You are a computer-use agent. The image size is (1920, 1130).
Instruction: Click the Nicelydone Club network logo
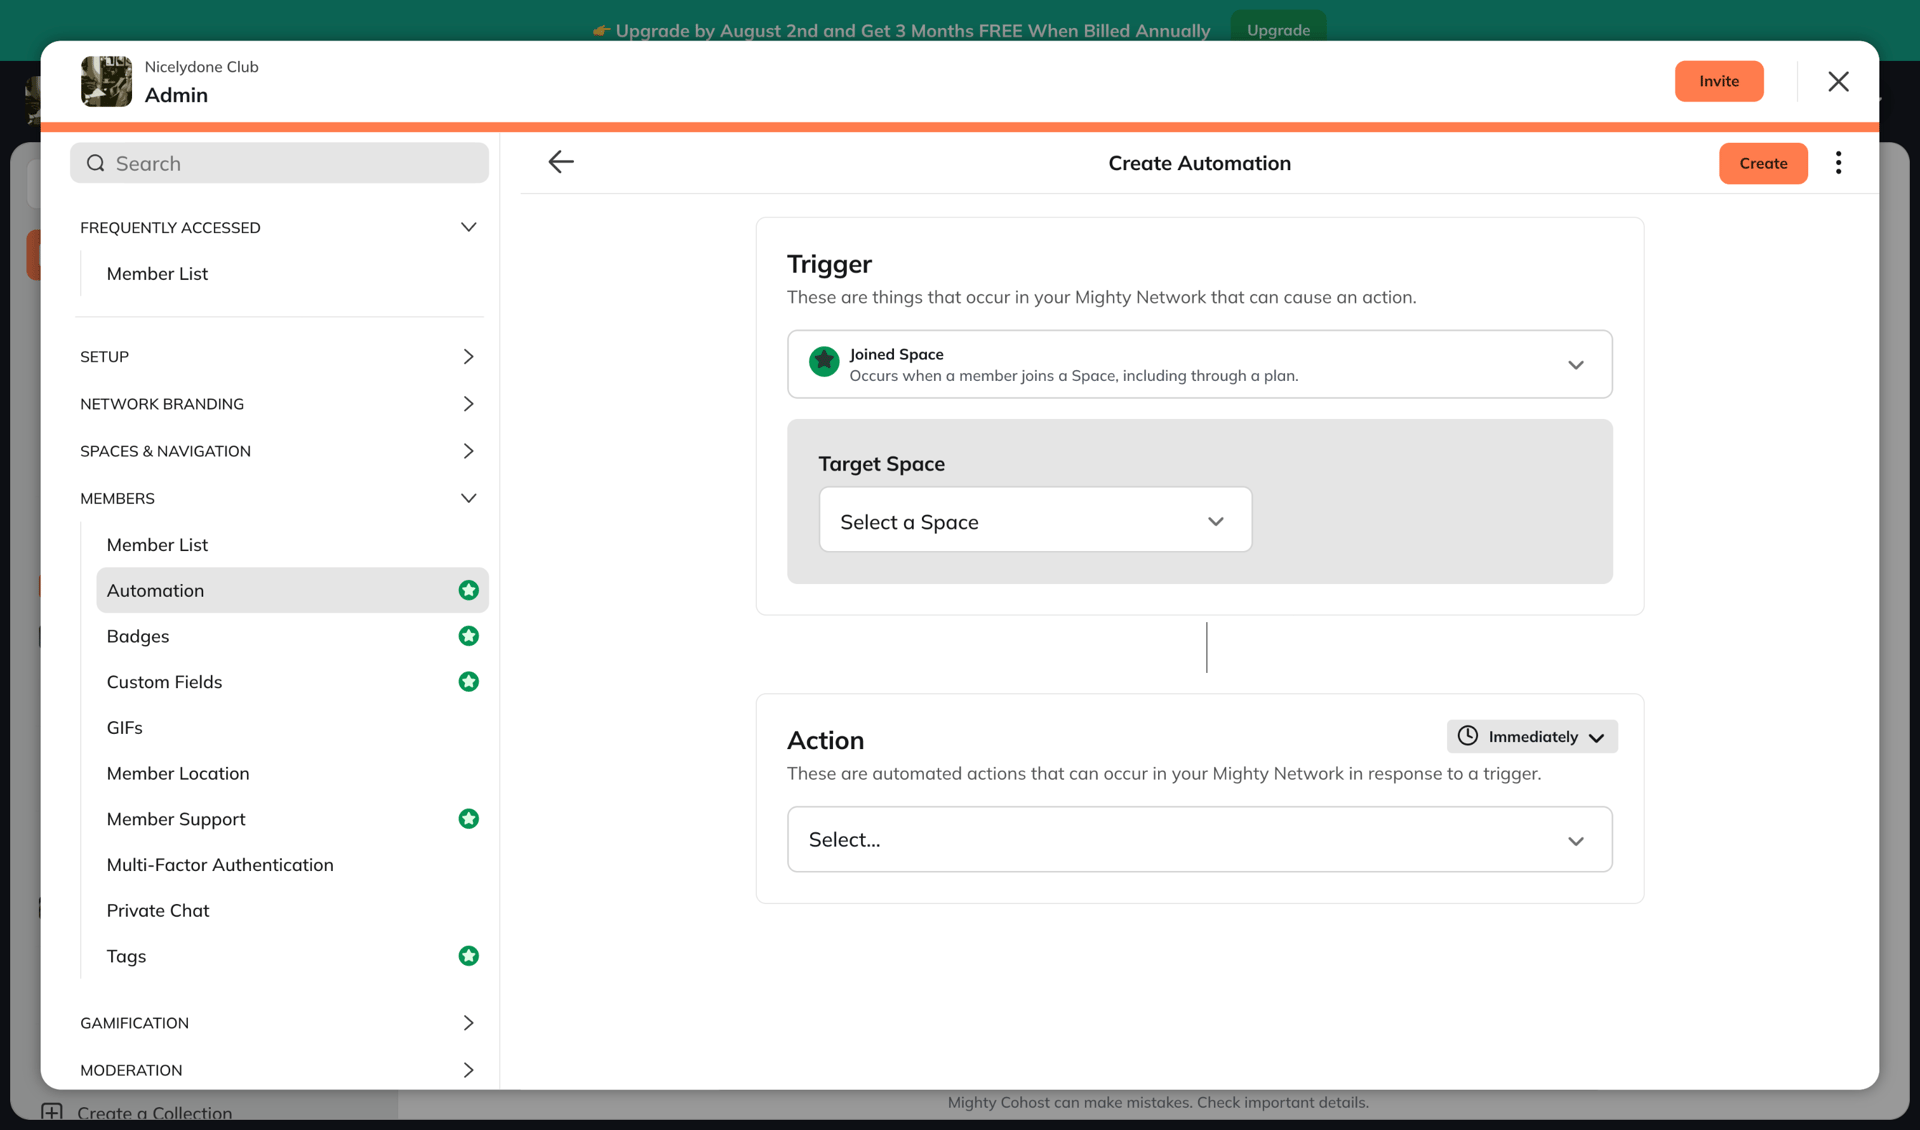click(106, 81)
